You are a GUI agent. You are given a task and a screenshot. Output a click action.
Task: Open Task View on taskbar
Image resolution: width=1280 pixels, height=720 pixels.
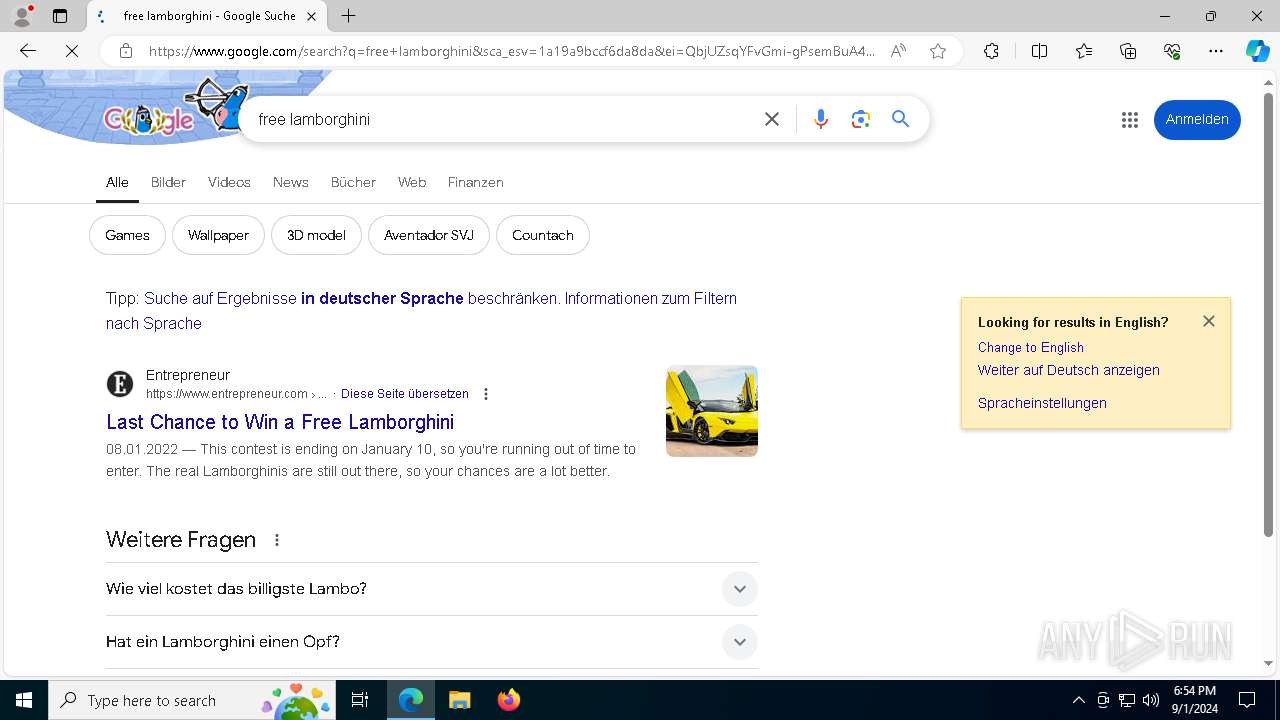coord(360,700)
